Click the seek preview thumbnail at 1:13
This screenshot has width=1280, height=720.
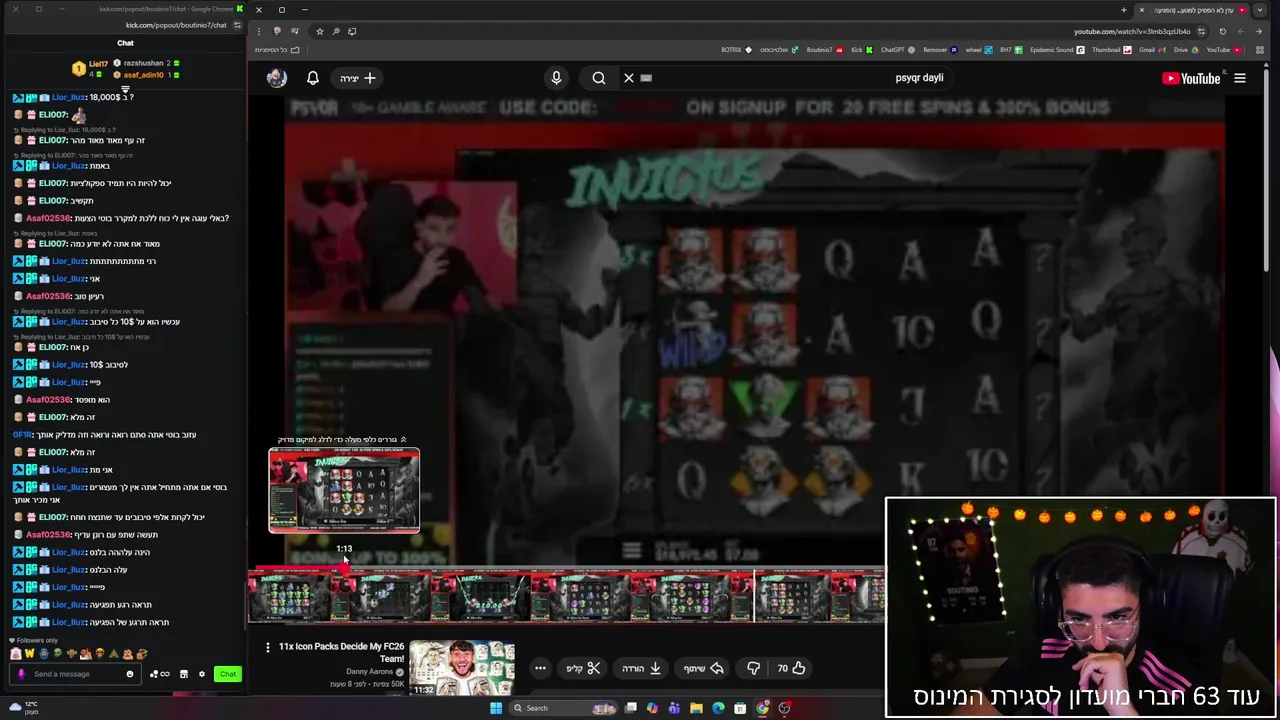point(344,490)
